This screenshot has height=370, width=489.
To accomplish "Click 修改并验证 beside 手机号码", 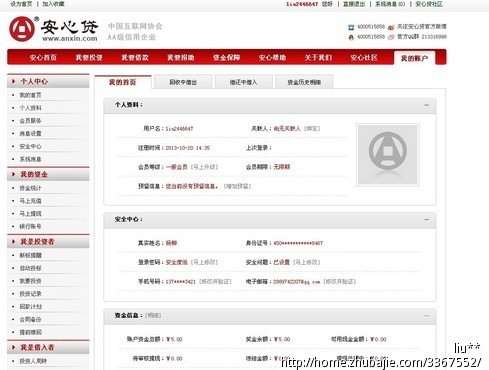I will (x=215, y=282).
